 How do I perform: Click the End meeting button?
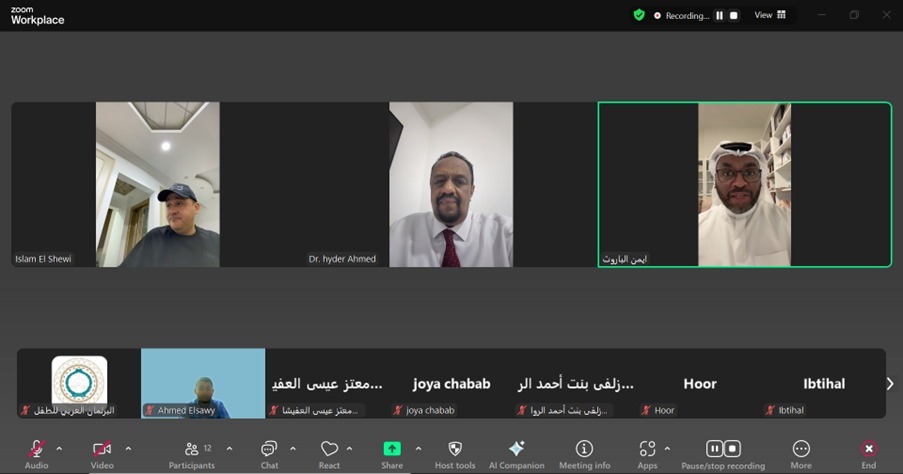tap(868, 451)
